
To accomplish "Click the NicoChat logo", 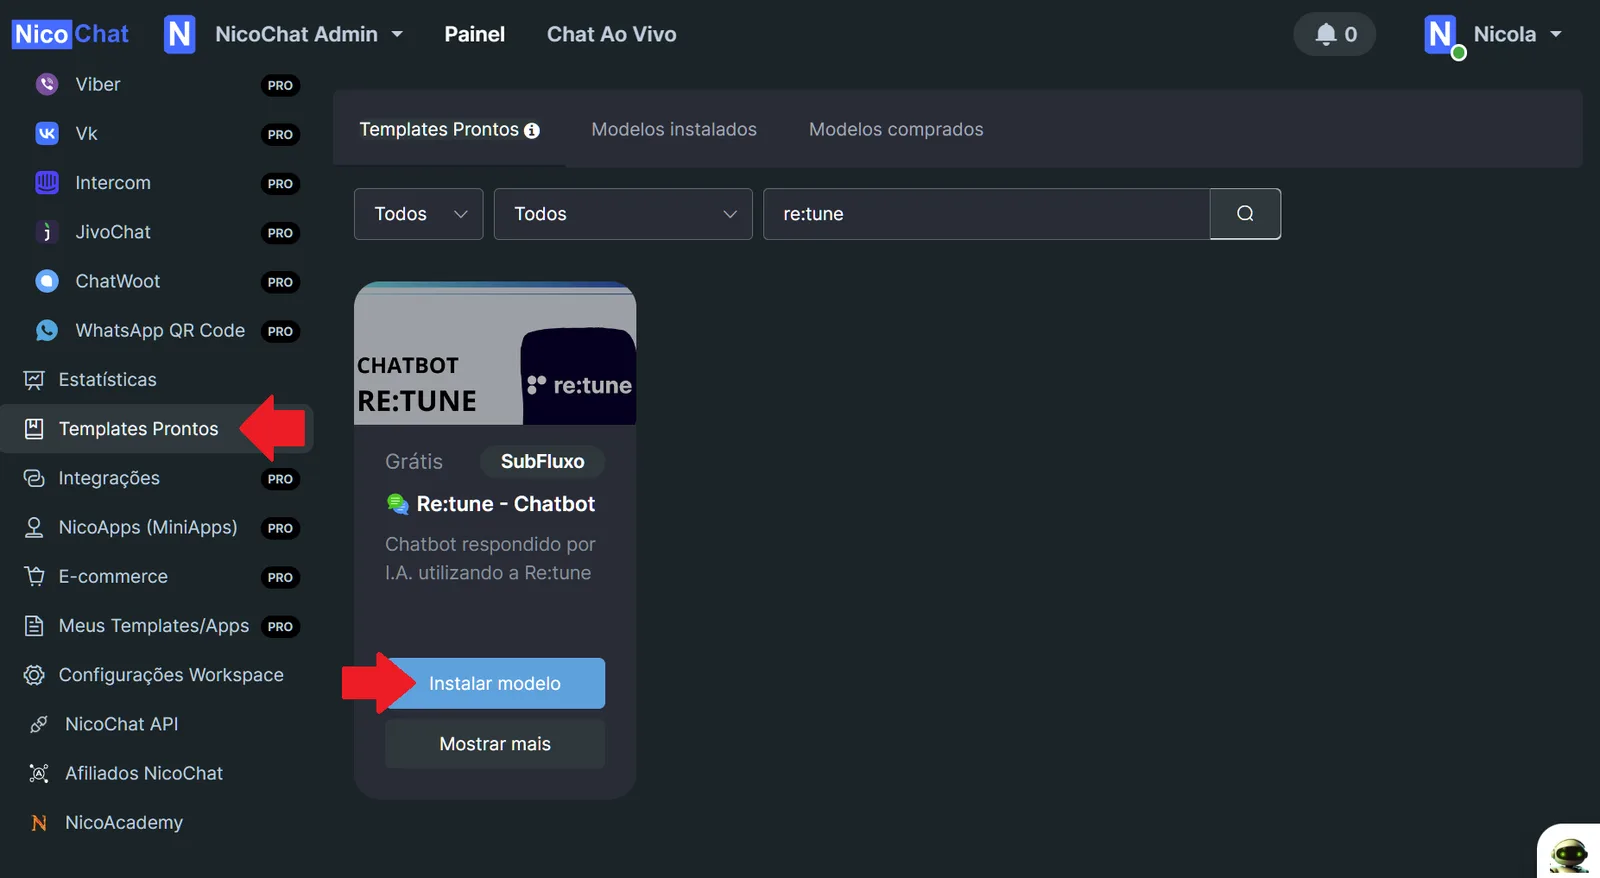I will coord(71,34).
